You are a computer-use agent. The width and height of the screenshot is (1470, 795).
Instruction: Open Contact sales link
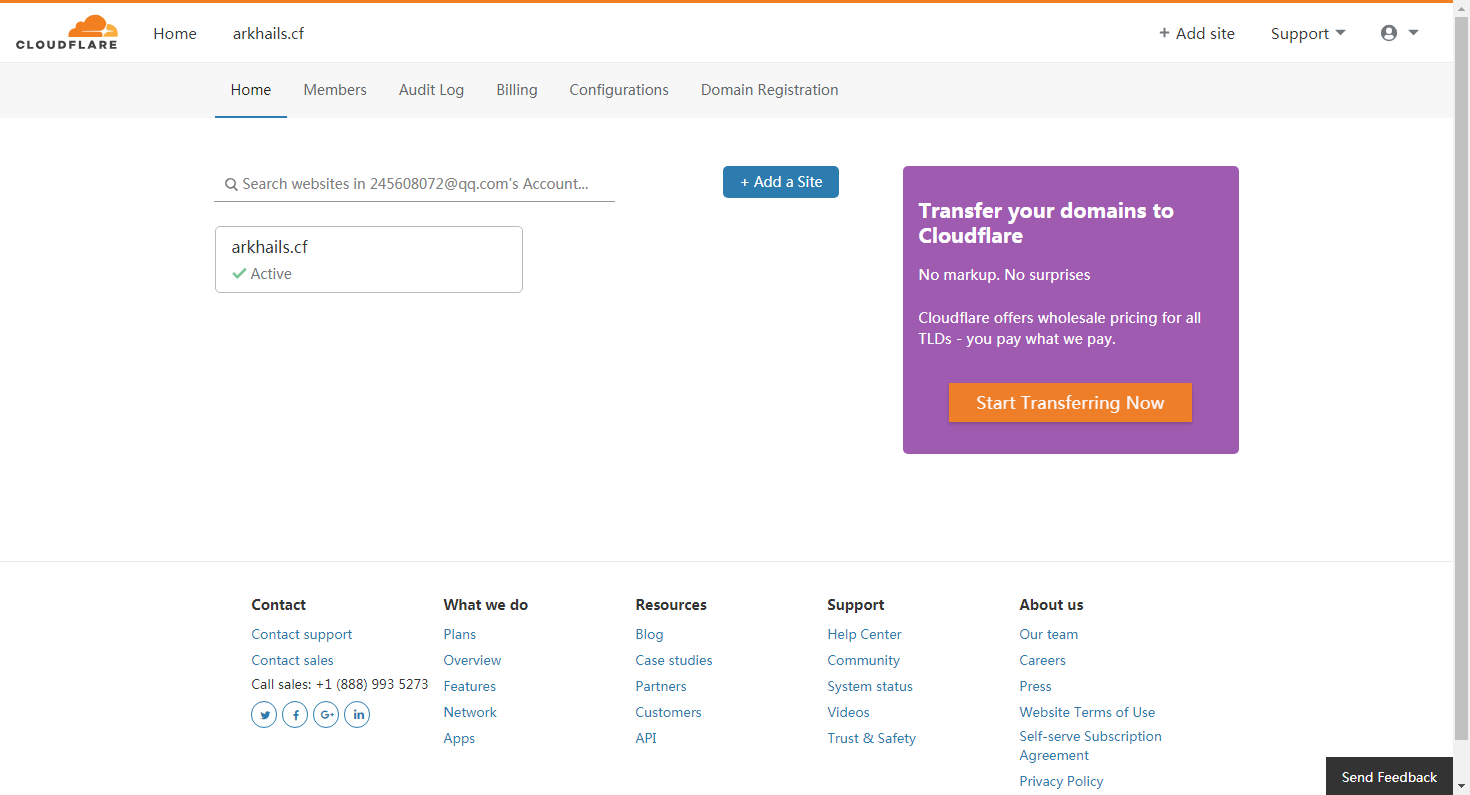tap(293, 660)
